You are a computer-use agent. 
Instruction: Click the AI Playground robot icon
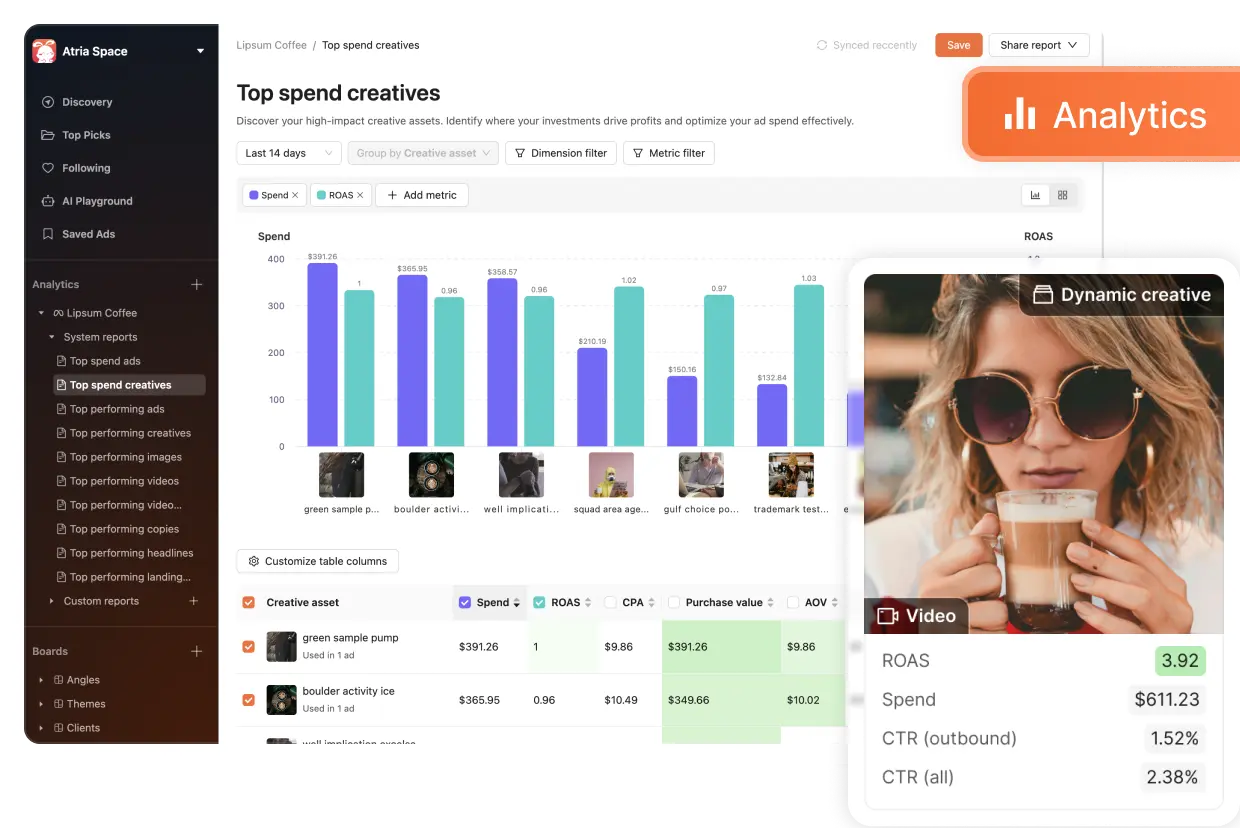click(x=47, y=201)
